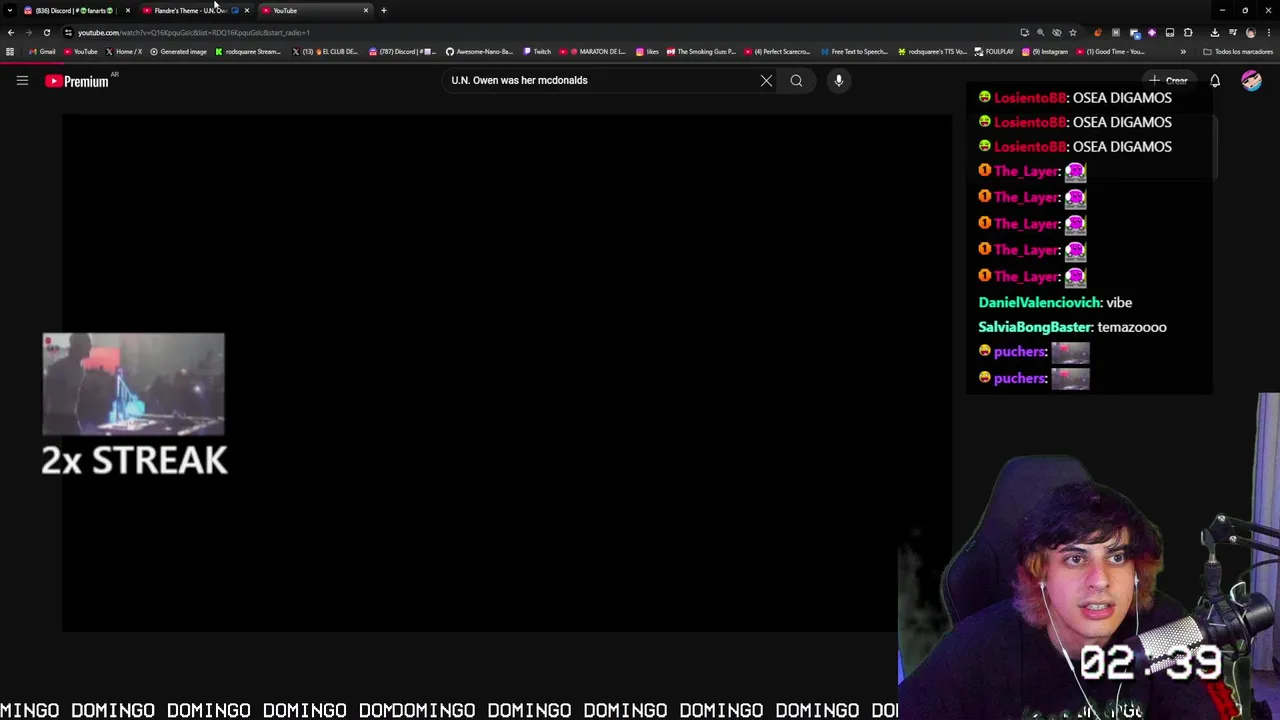
Task: Open the (787) Discord bookmark
Action: coord(403,52)
